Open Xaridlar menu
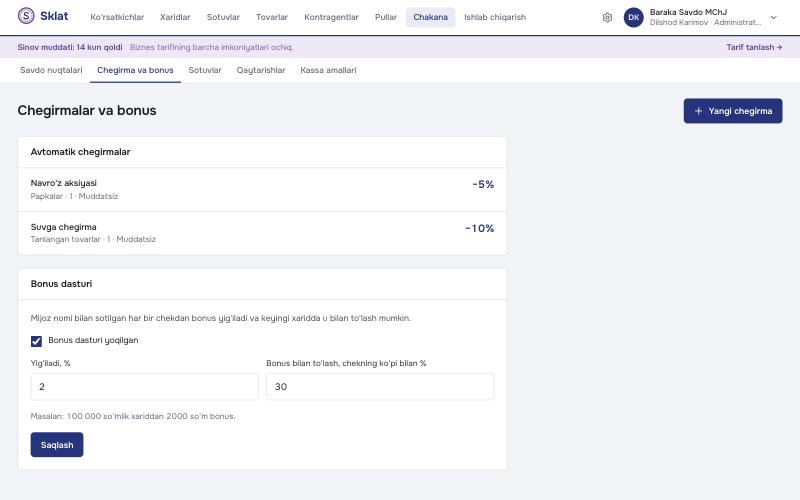800x500 pixels. pos(175,17)
